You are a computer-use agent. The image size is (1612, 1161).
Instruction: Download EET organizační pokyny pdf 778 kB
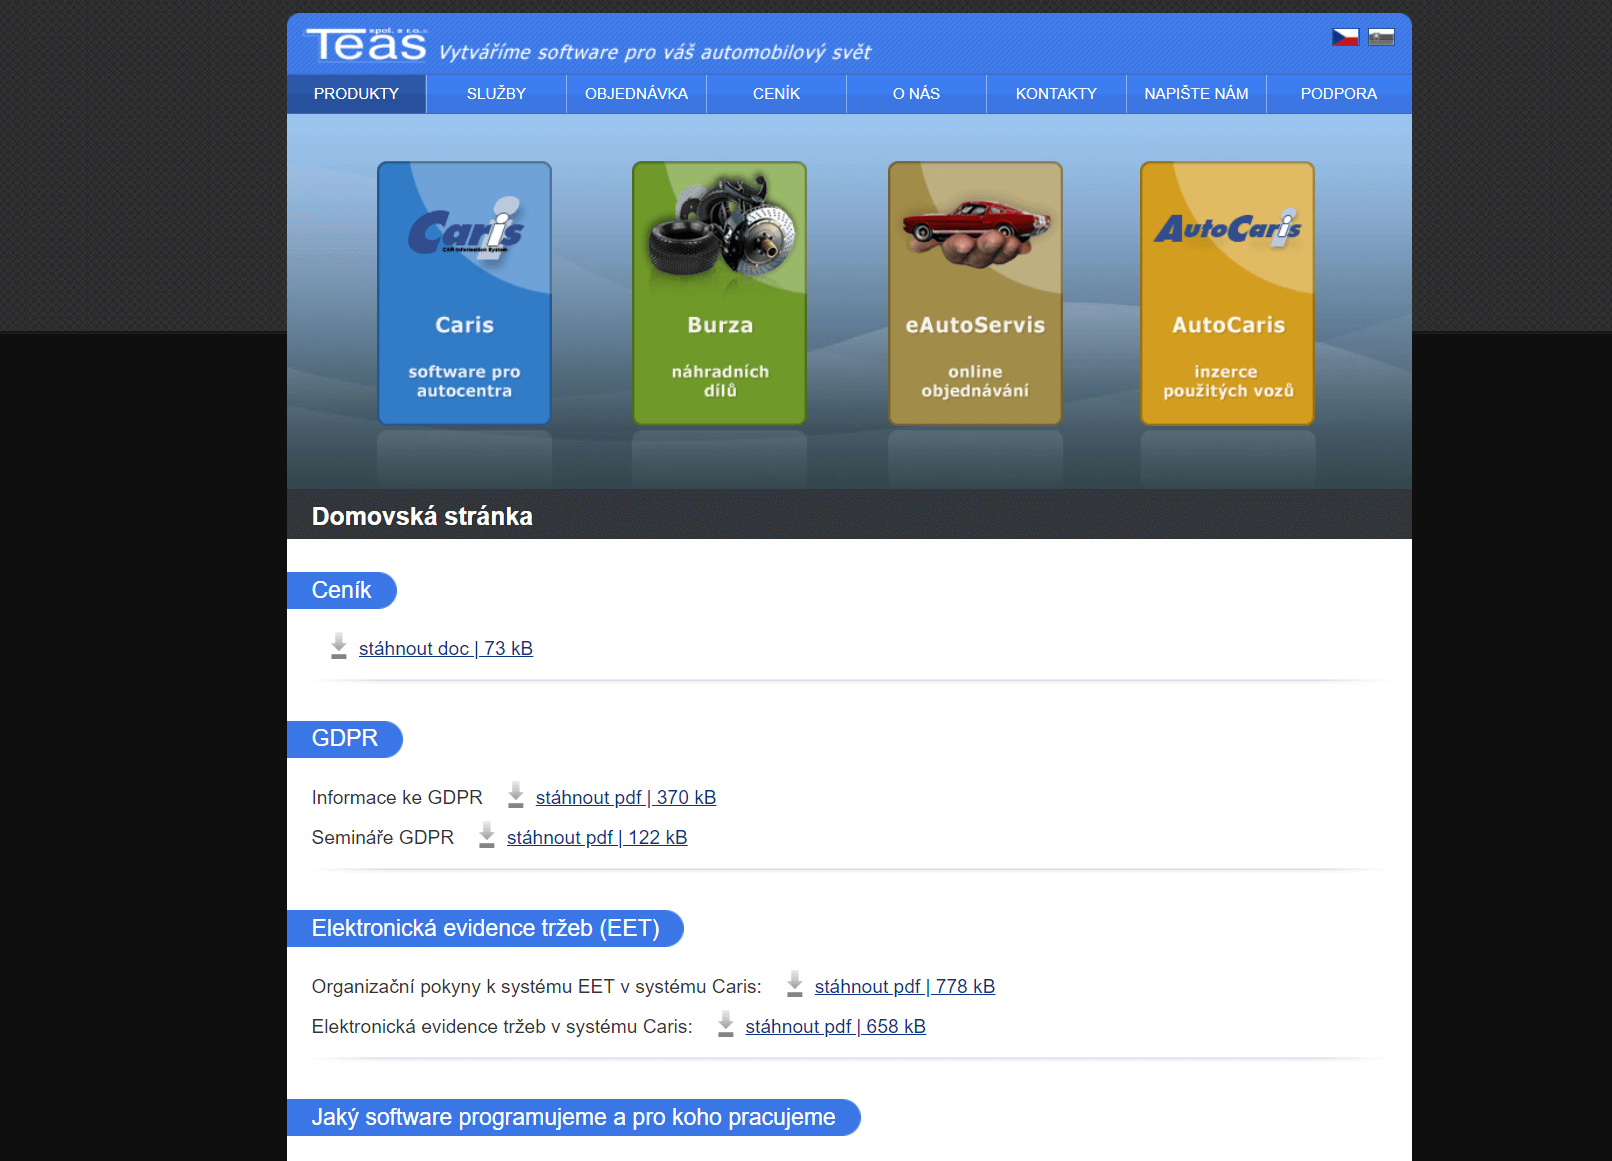[905, 986]
